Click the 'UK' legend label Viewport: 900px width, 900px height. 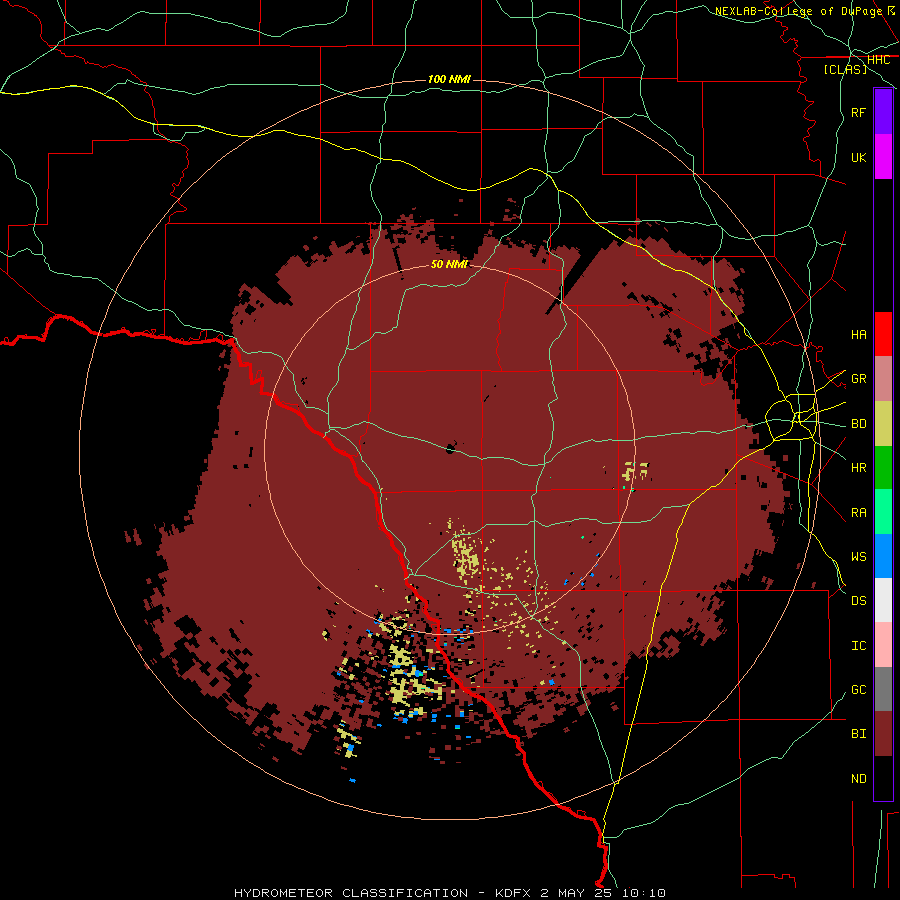pyautogui.click(x=858, y=158)
